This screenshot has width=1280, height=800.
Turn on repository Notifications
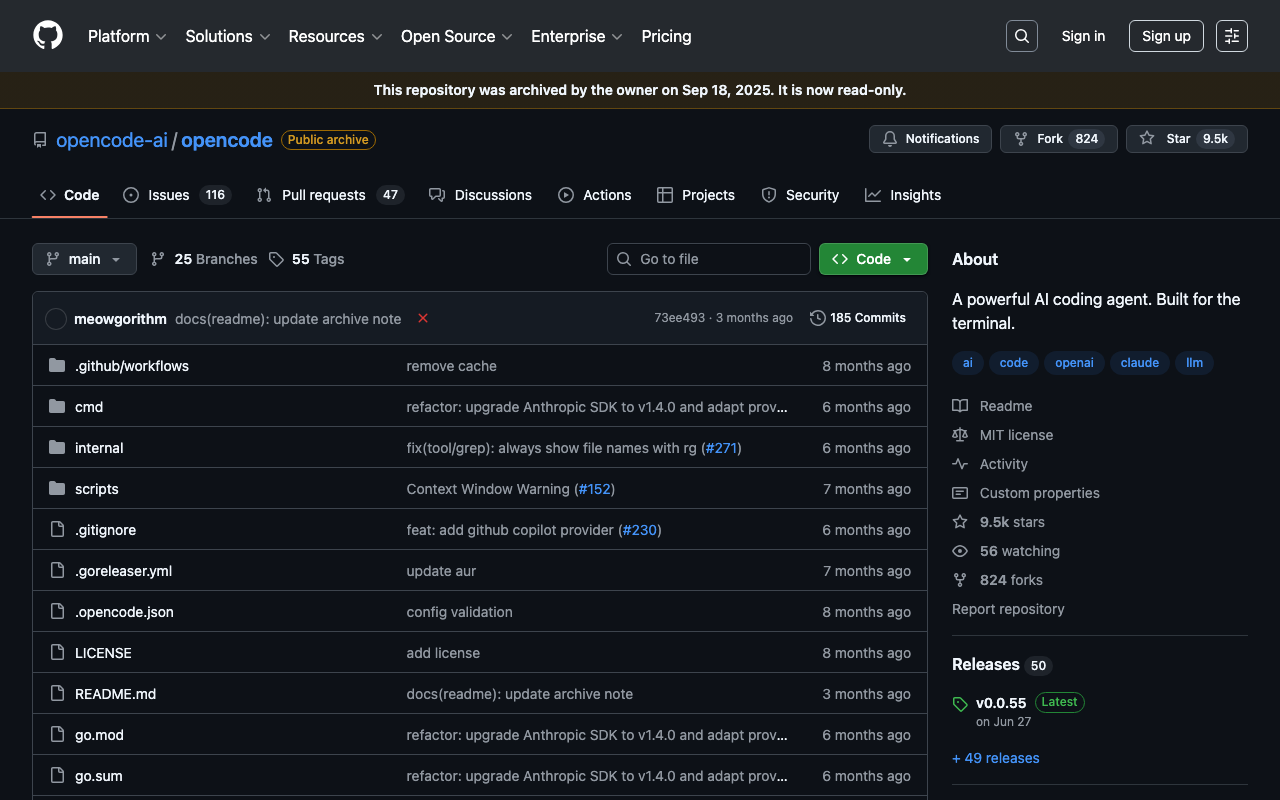coord(930,139)
